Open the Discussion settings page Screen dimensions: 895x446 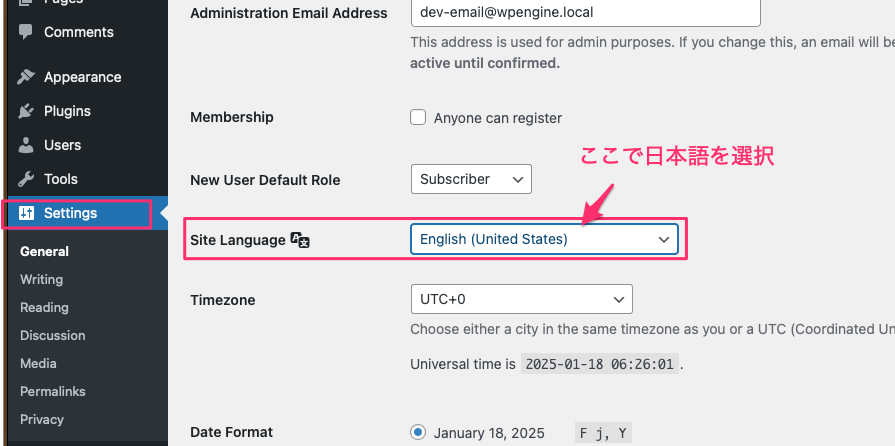[x=52, y=335]
